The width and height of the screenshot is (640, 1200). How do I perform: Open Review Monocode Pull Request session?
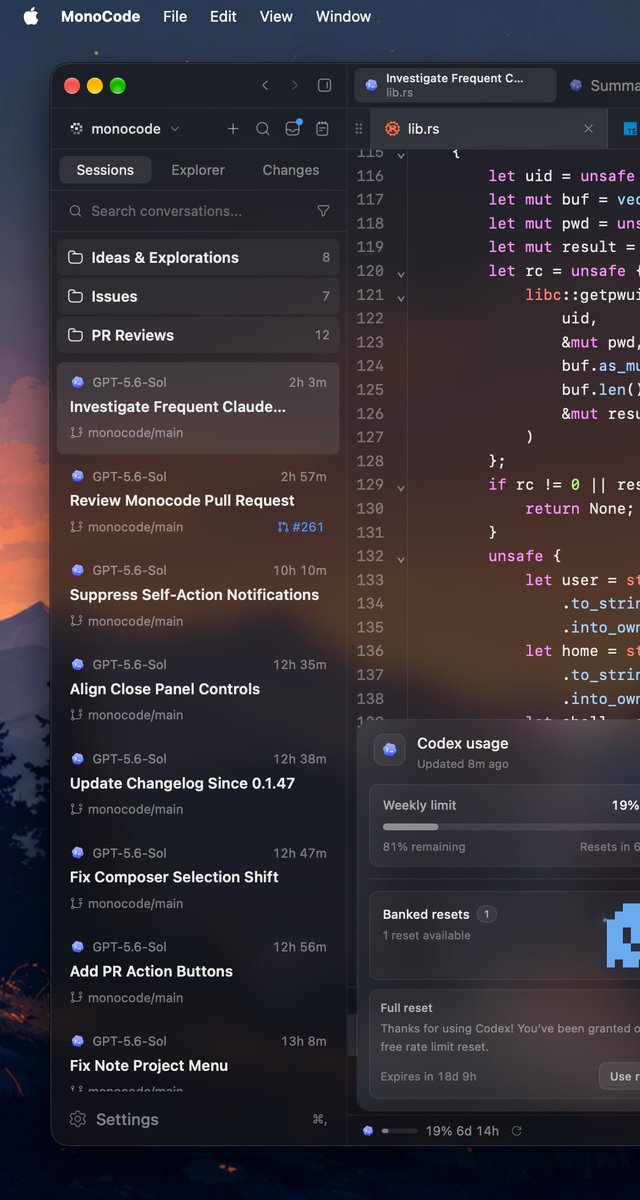(198, 501)
